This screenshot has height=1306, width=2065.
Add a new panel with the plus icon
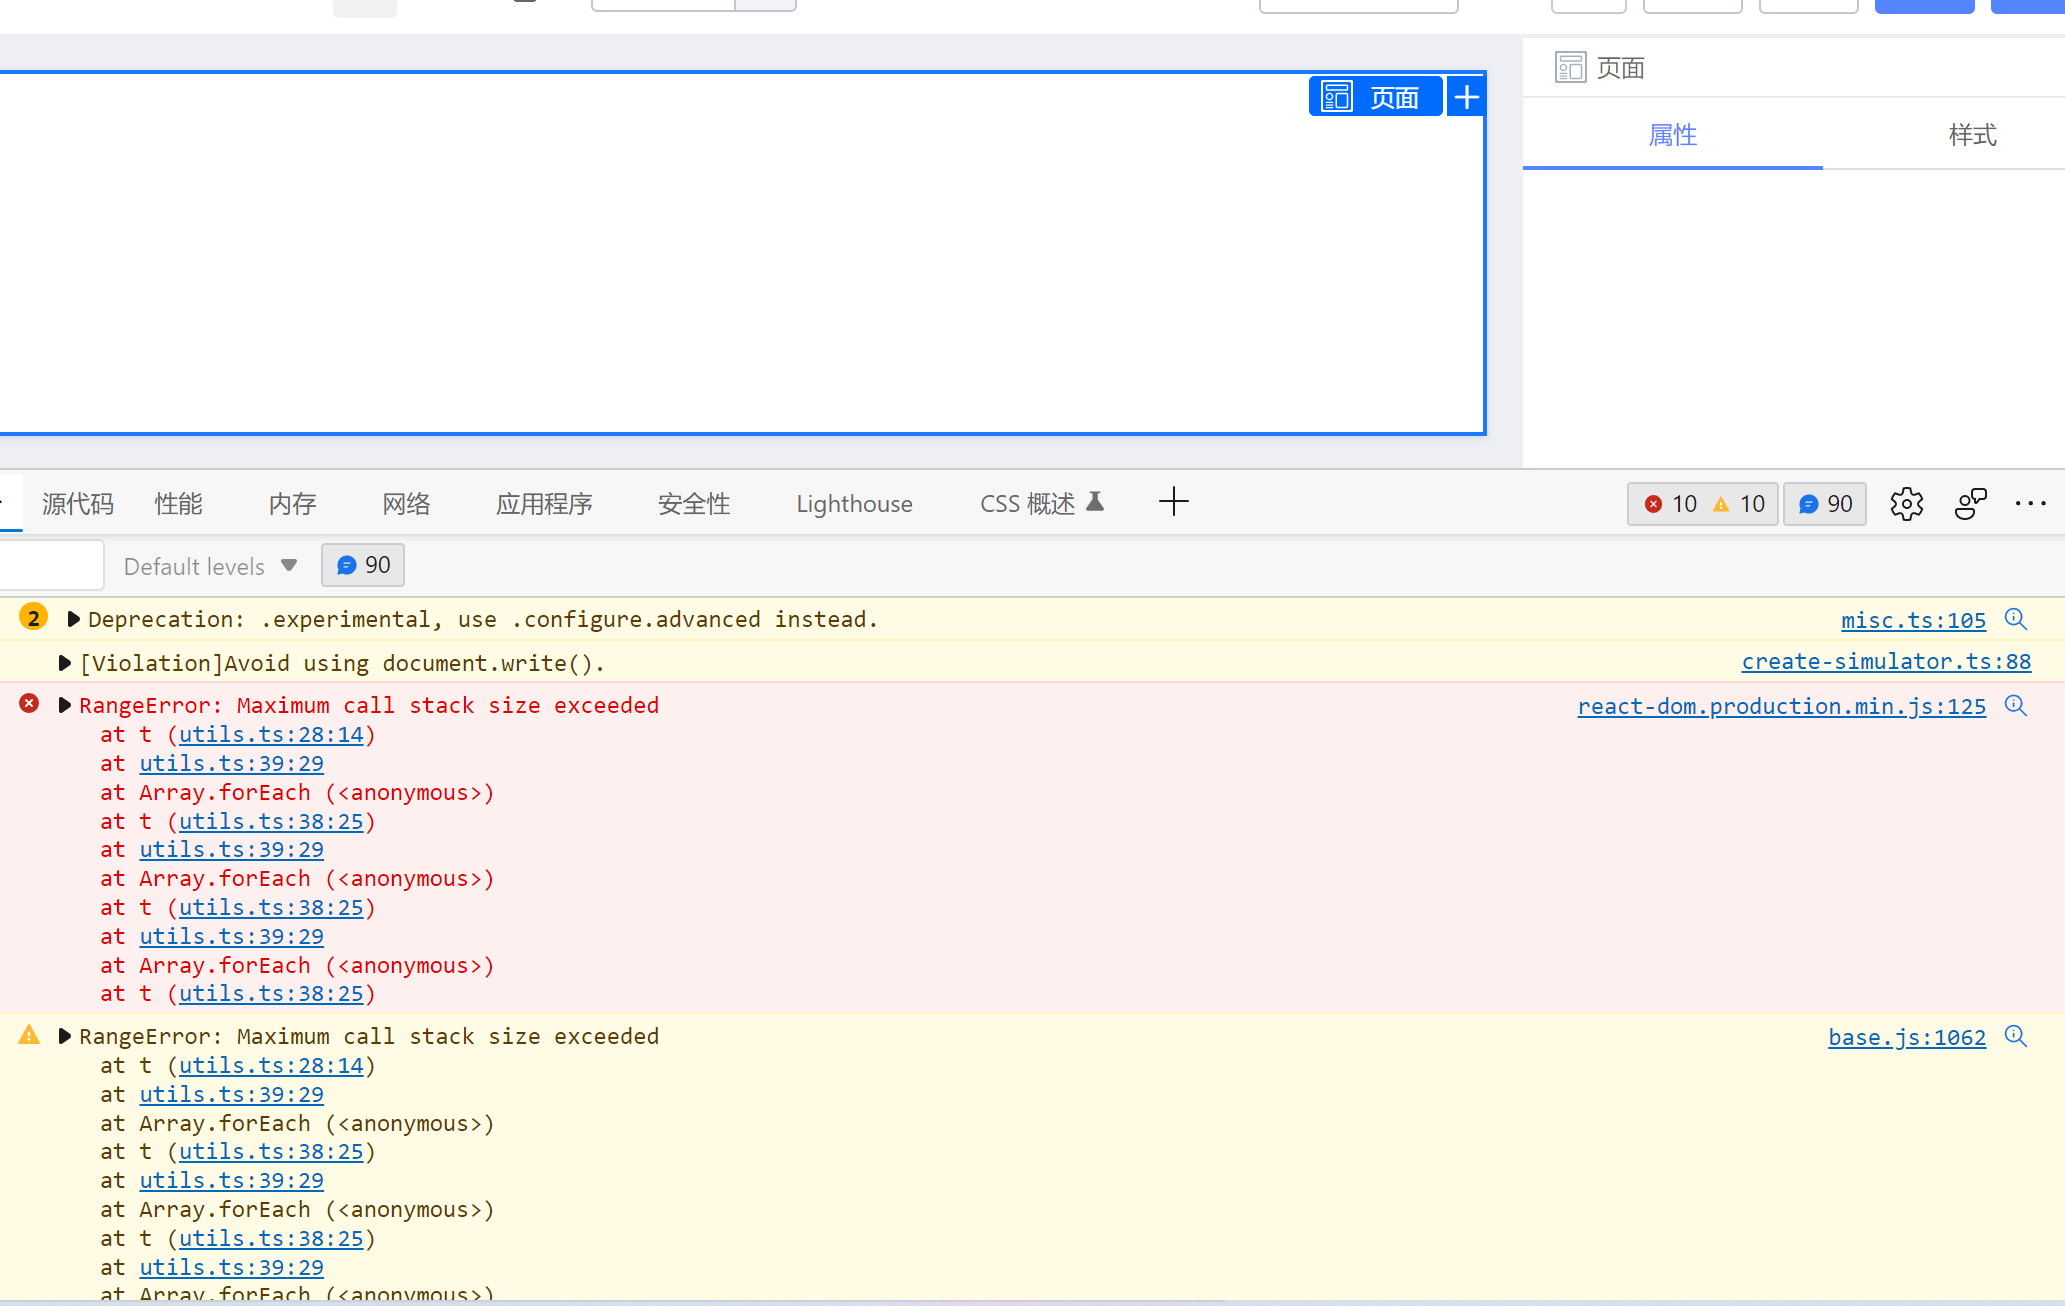click(1173, 502)
